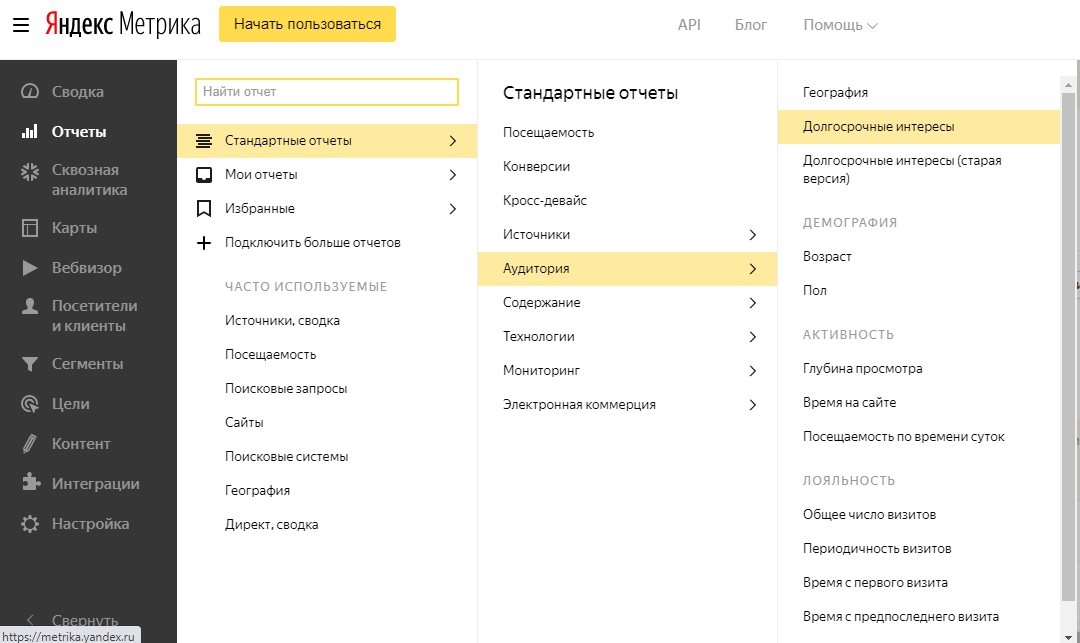Open Глубина просмотра report
Image resolution: width=1080 pixels, height=643 pixels.
862,368
